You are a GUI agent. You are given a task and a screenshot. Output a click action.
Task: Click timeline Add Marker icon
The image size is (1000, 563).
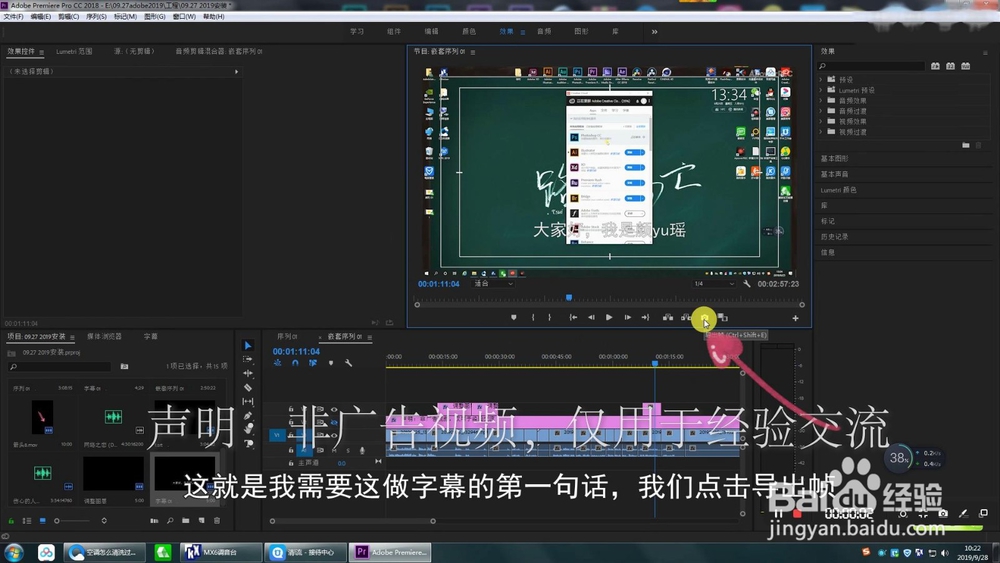point(330,363)
